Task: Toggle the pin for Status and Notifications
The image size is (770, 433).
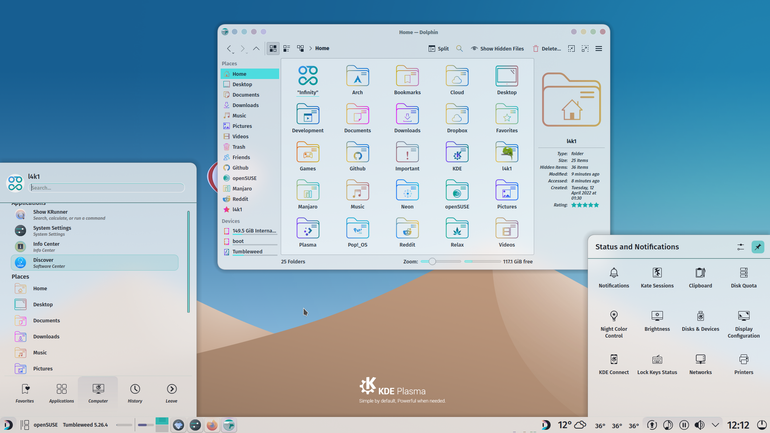Action: 757,247
